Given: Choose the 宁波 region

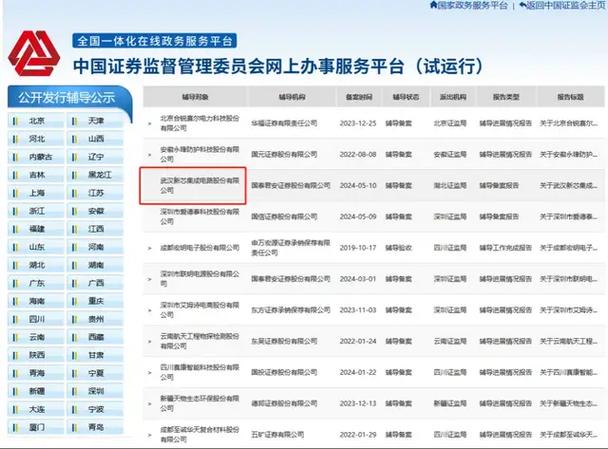Looking at the screenshot, I should (95, 409).
